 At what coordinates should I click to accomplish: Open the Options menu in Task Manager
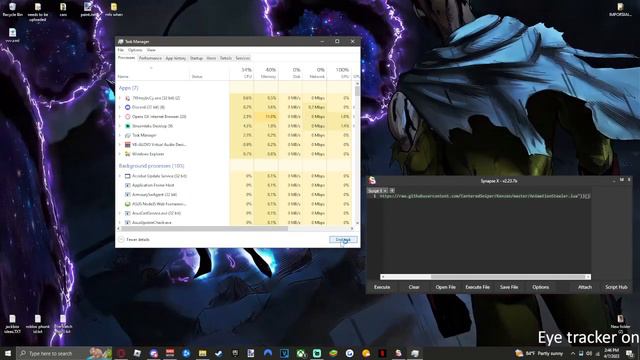point(135,50)
